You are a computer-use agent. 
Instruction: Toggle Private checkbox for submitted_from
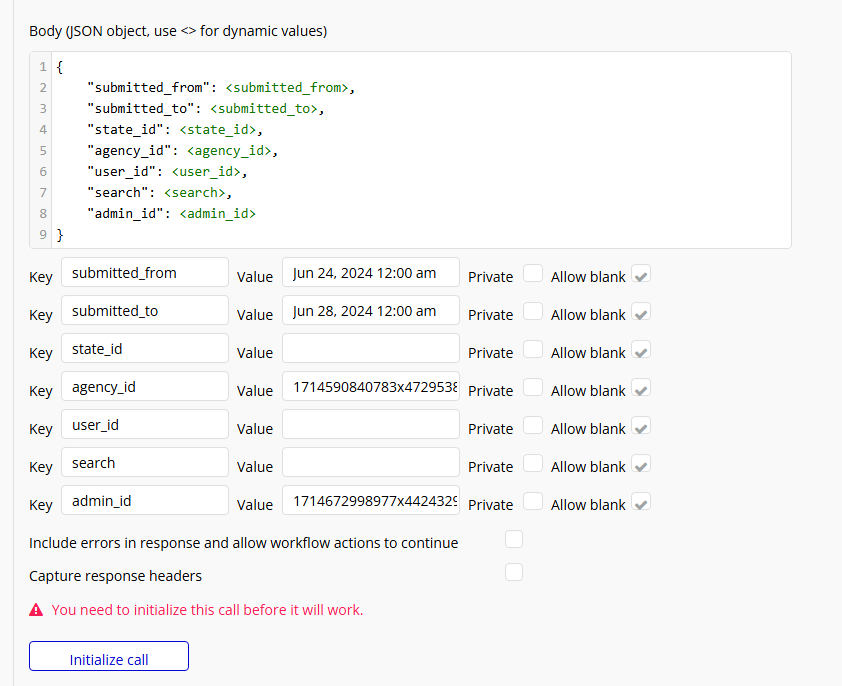[x=533, y=273]
